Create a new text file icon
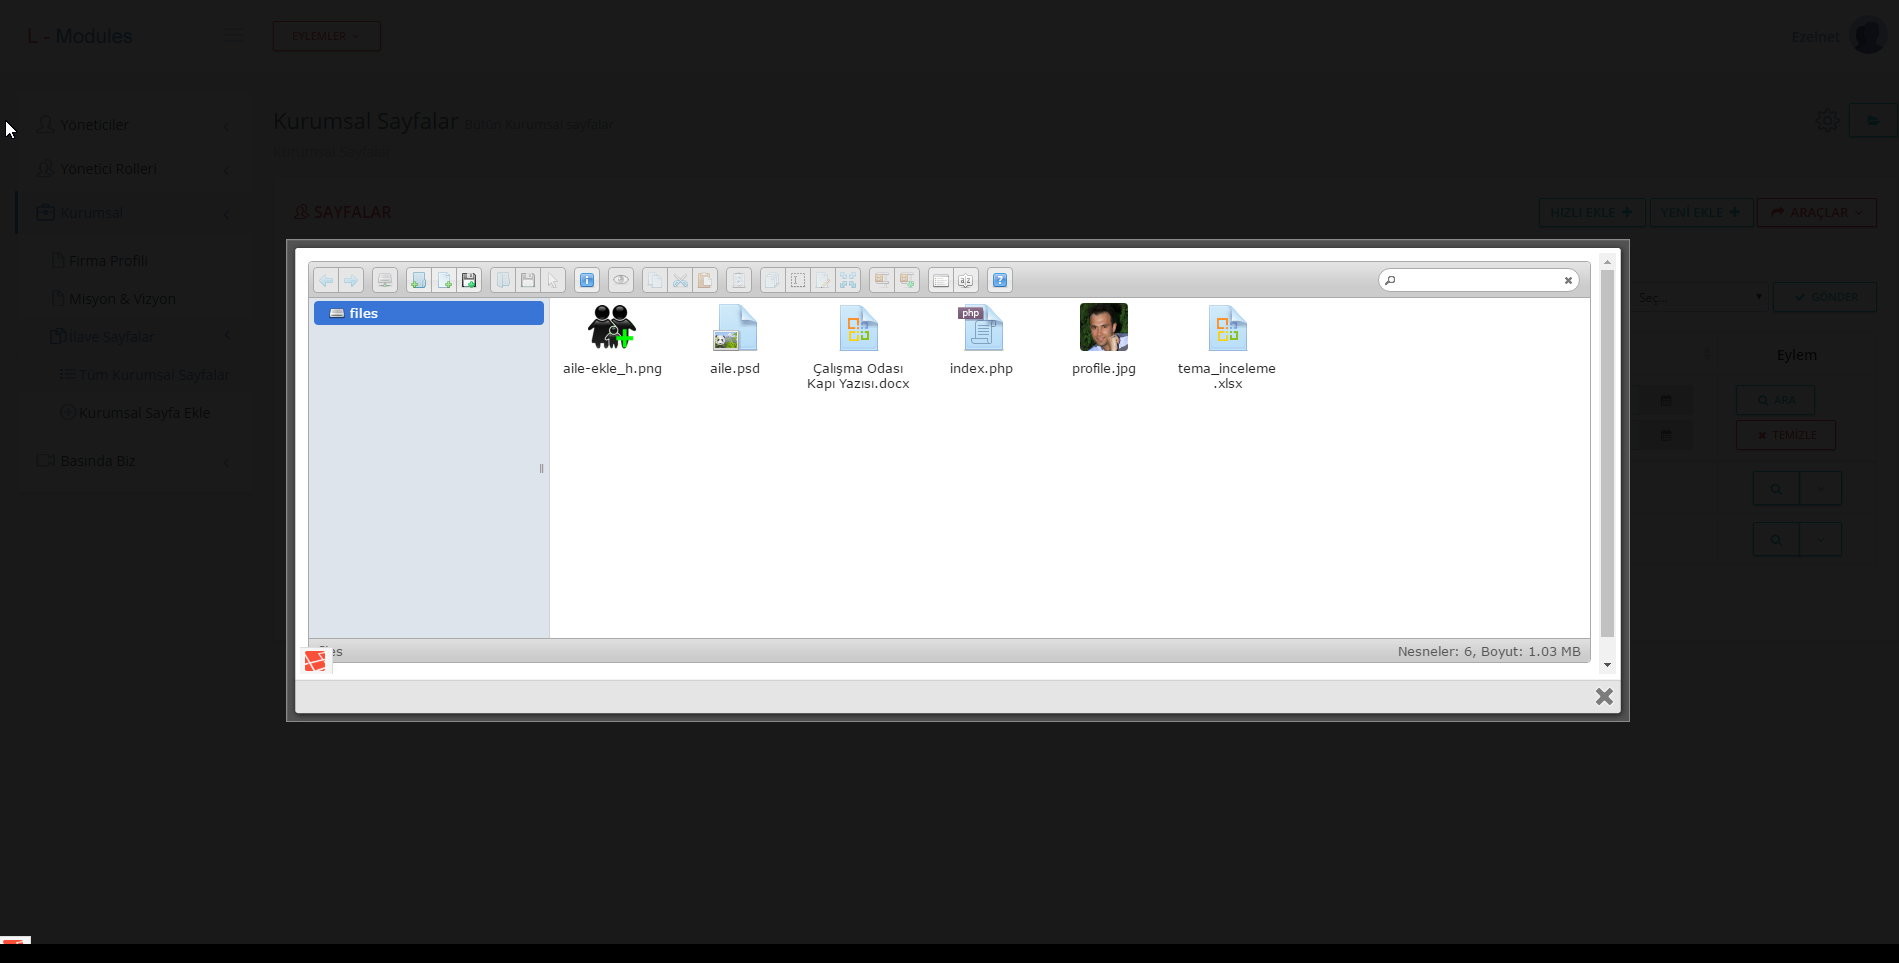Image resolution: width=1899 pixels, height=963 pixels. click(x=444, y=280)
